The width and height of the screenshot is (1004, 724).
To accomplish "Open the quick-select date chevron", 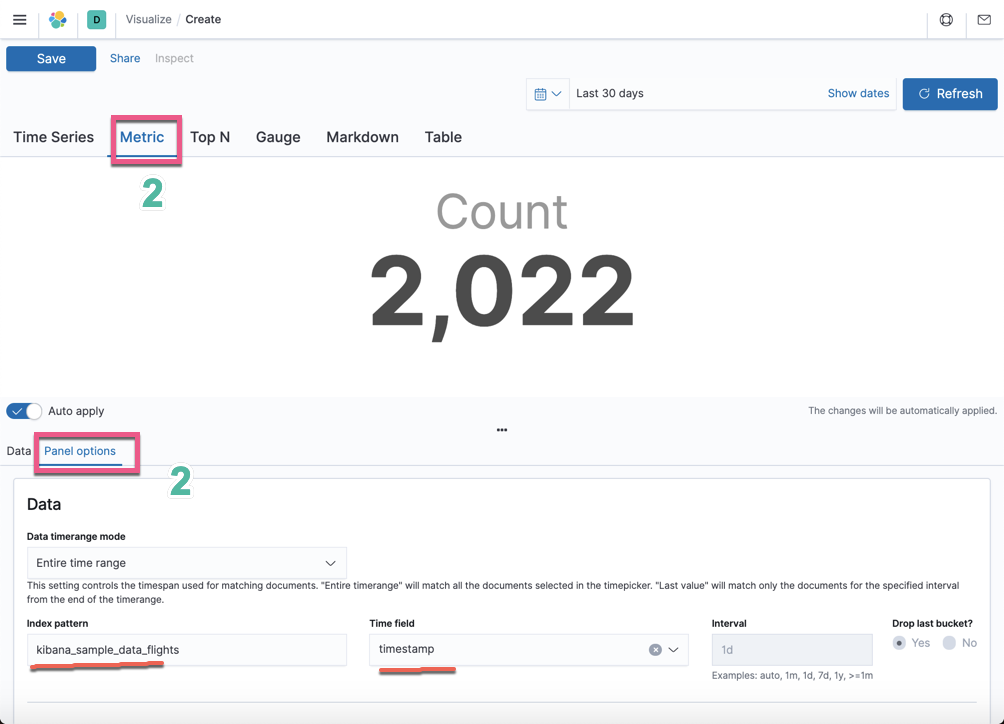I will [x=553, y=93].
